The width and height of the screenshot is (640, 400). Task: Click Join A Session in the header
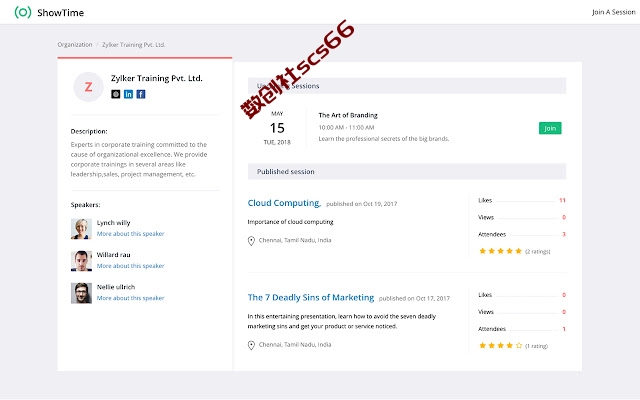pos(613,12)
